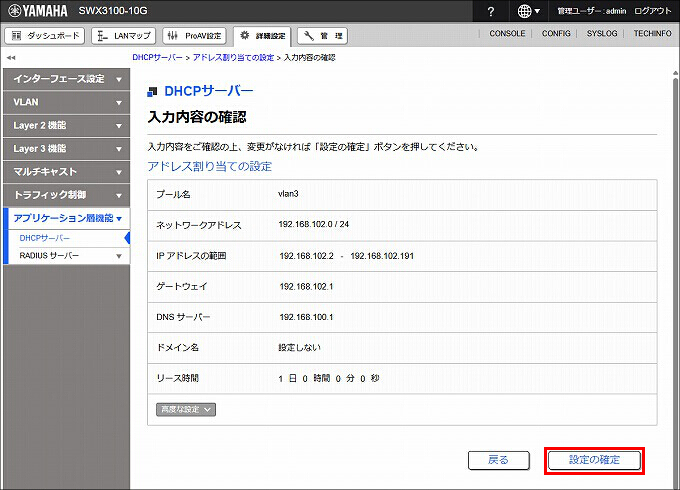Select the 詳細設定 tab

[x=262, y=36]
